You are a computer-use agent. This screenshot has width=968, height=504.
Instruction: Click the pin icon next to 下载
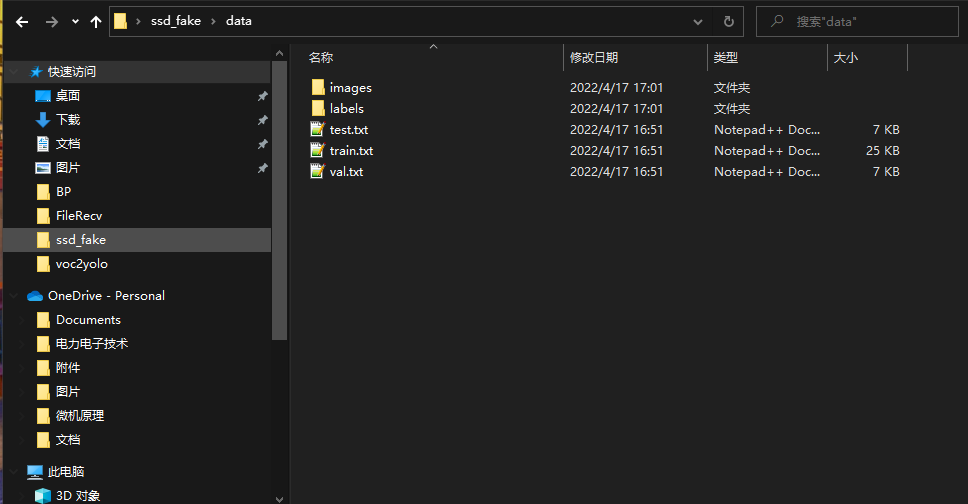(x=262, y=120)
